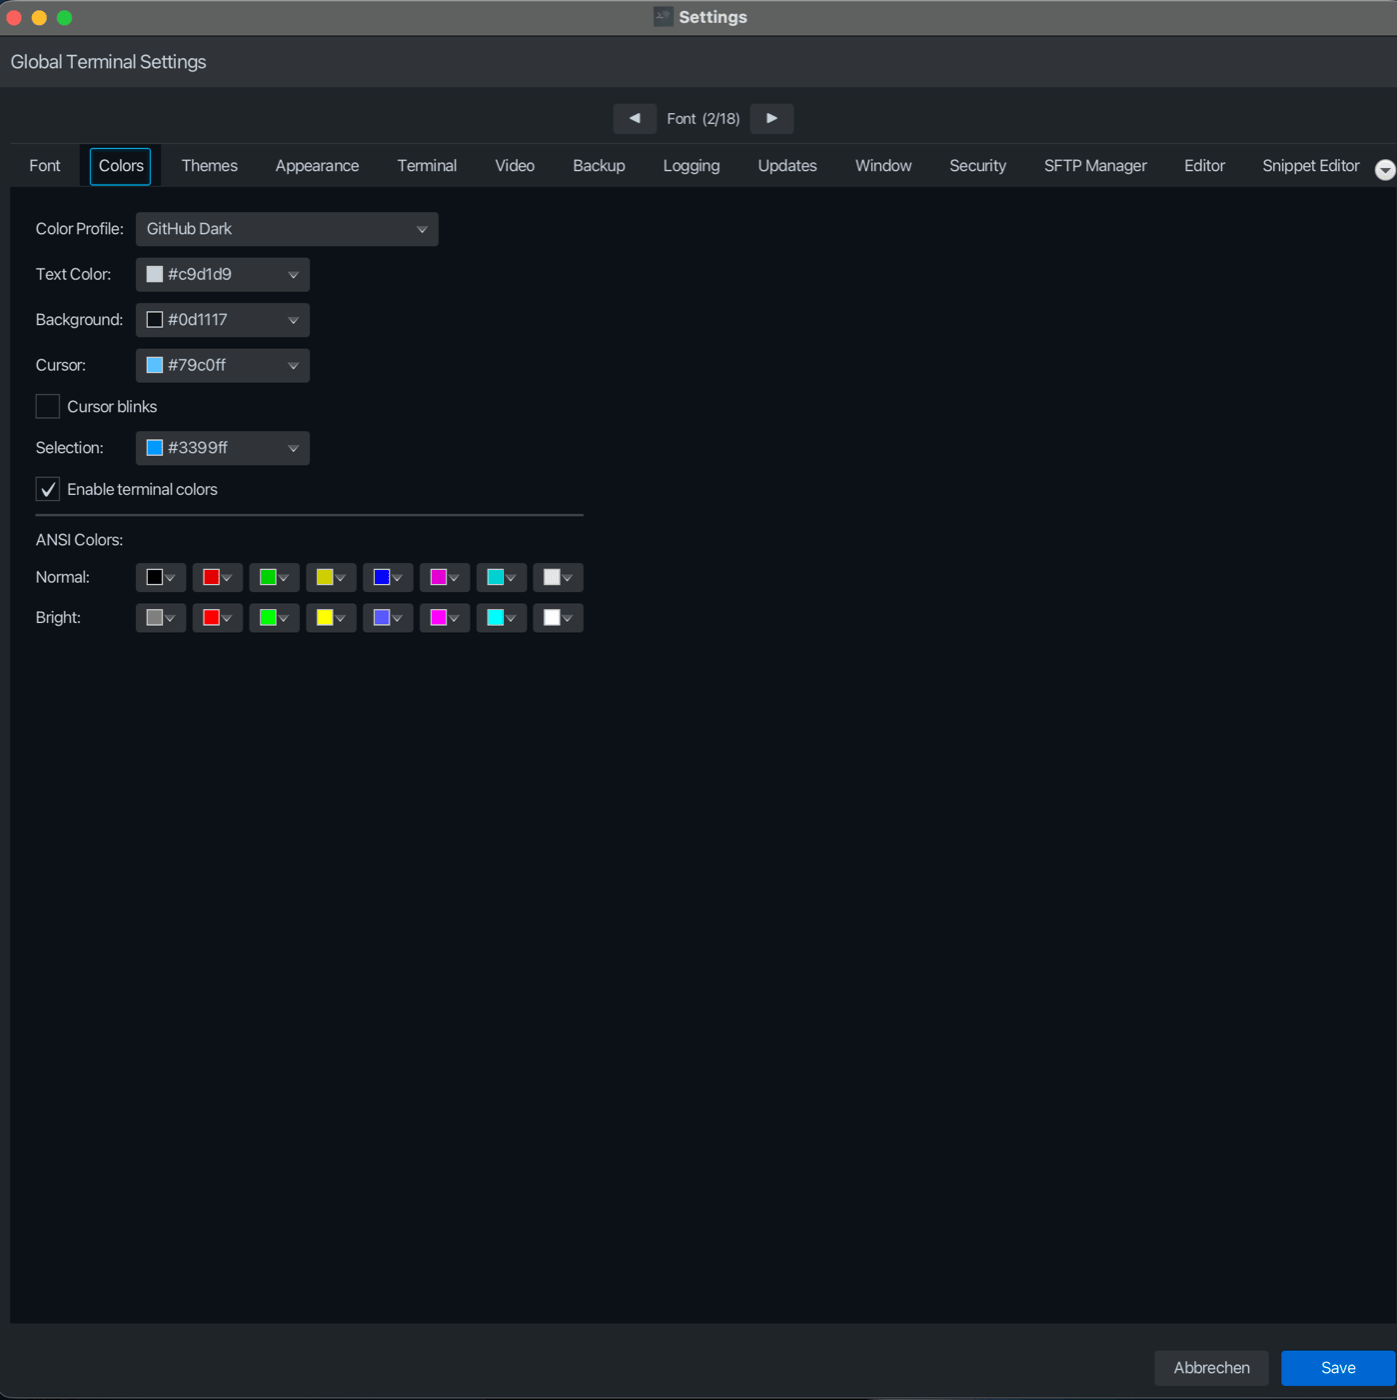Image resolution: width=1397 pixels, height=1400 pixels.
Task: Pick the Bright white ANSI color
Action: (558, 618)
